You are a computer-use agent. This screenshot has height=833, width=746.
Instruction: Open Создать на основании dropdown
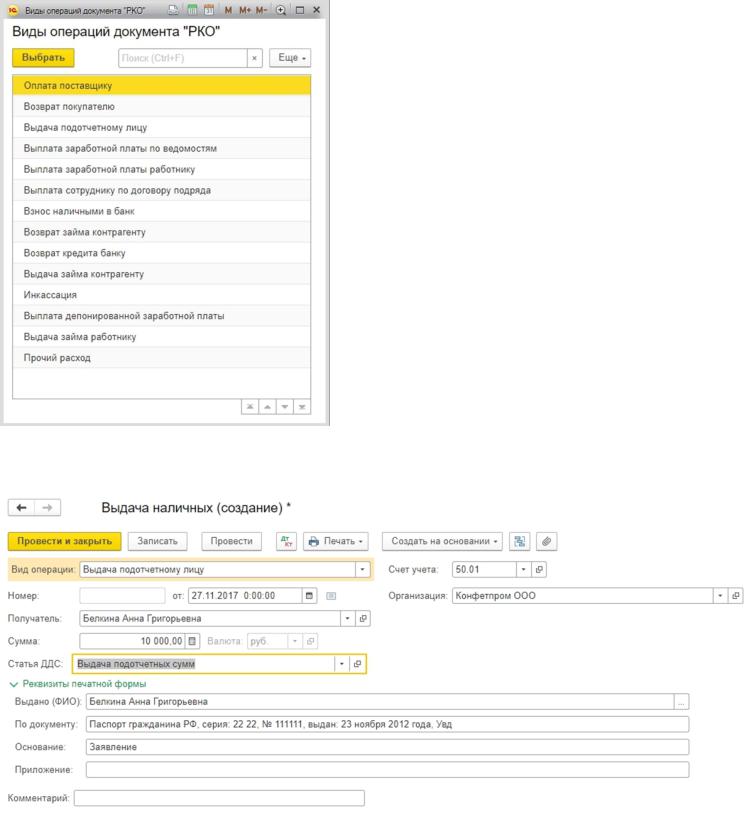tap(442, 541)
